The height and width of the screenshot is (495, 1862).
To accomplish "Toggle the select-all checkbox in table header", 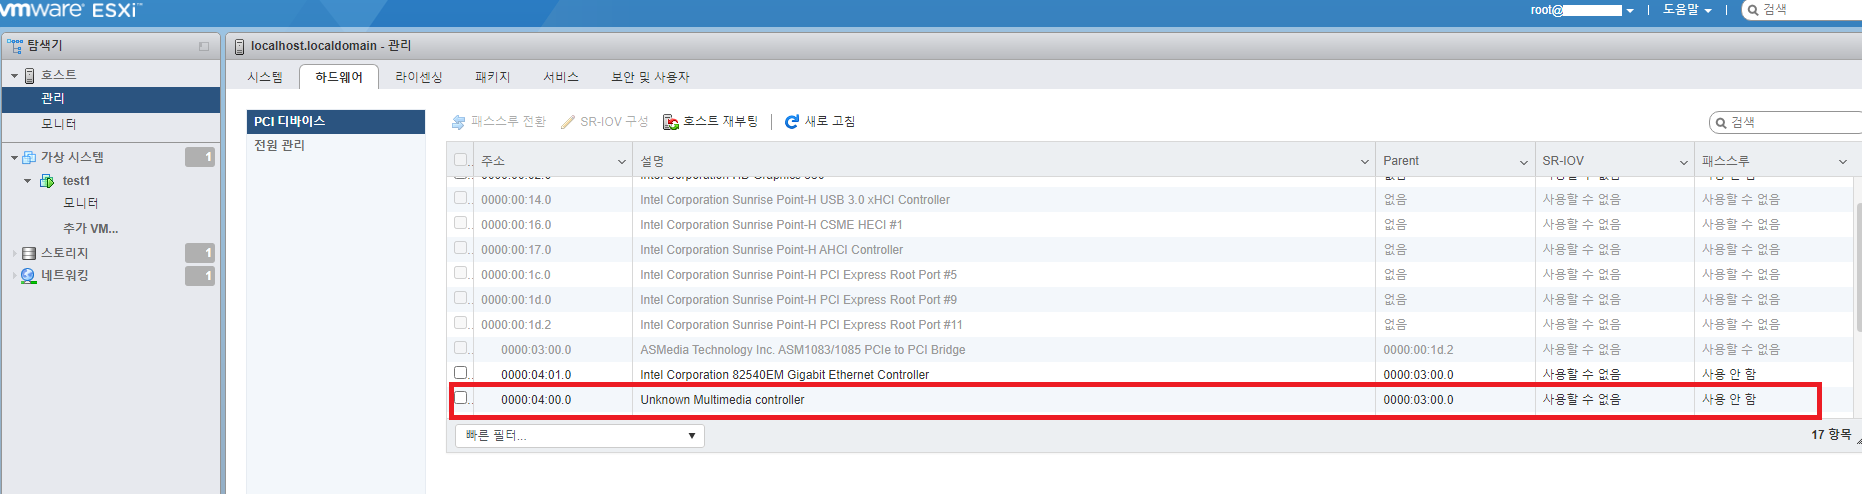I will pyautogui.click(x=461, y=160).
